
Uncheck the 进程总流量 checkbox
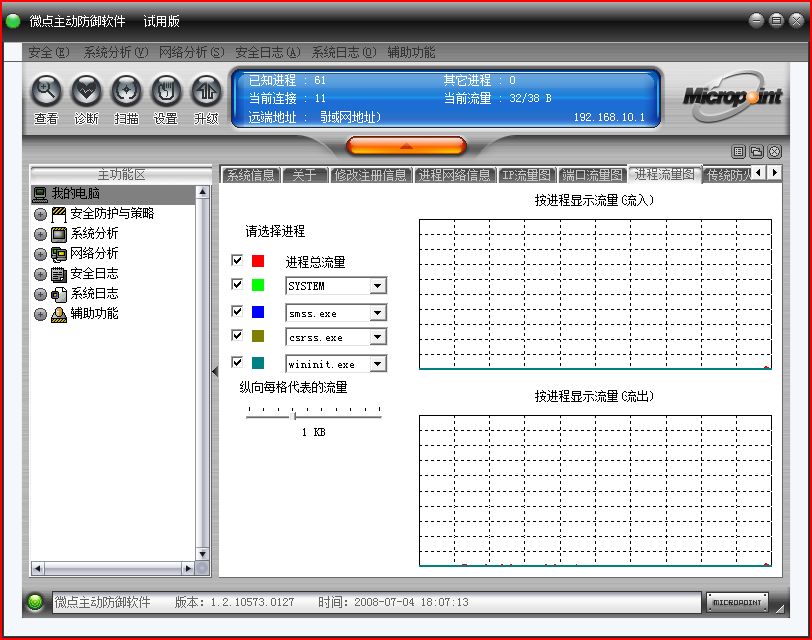pos(237,260)
